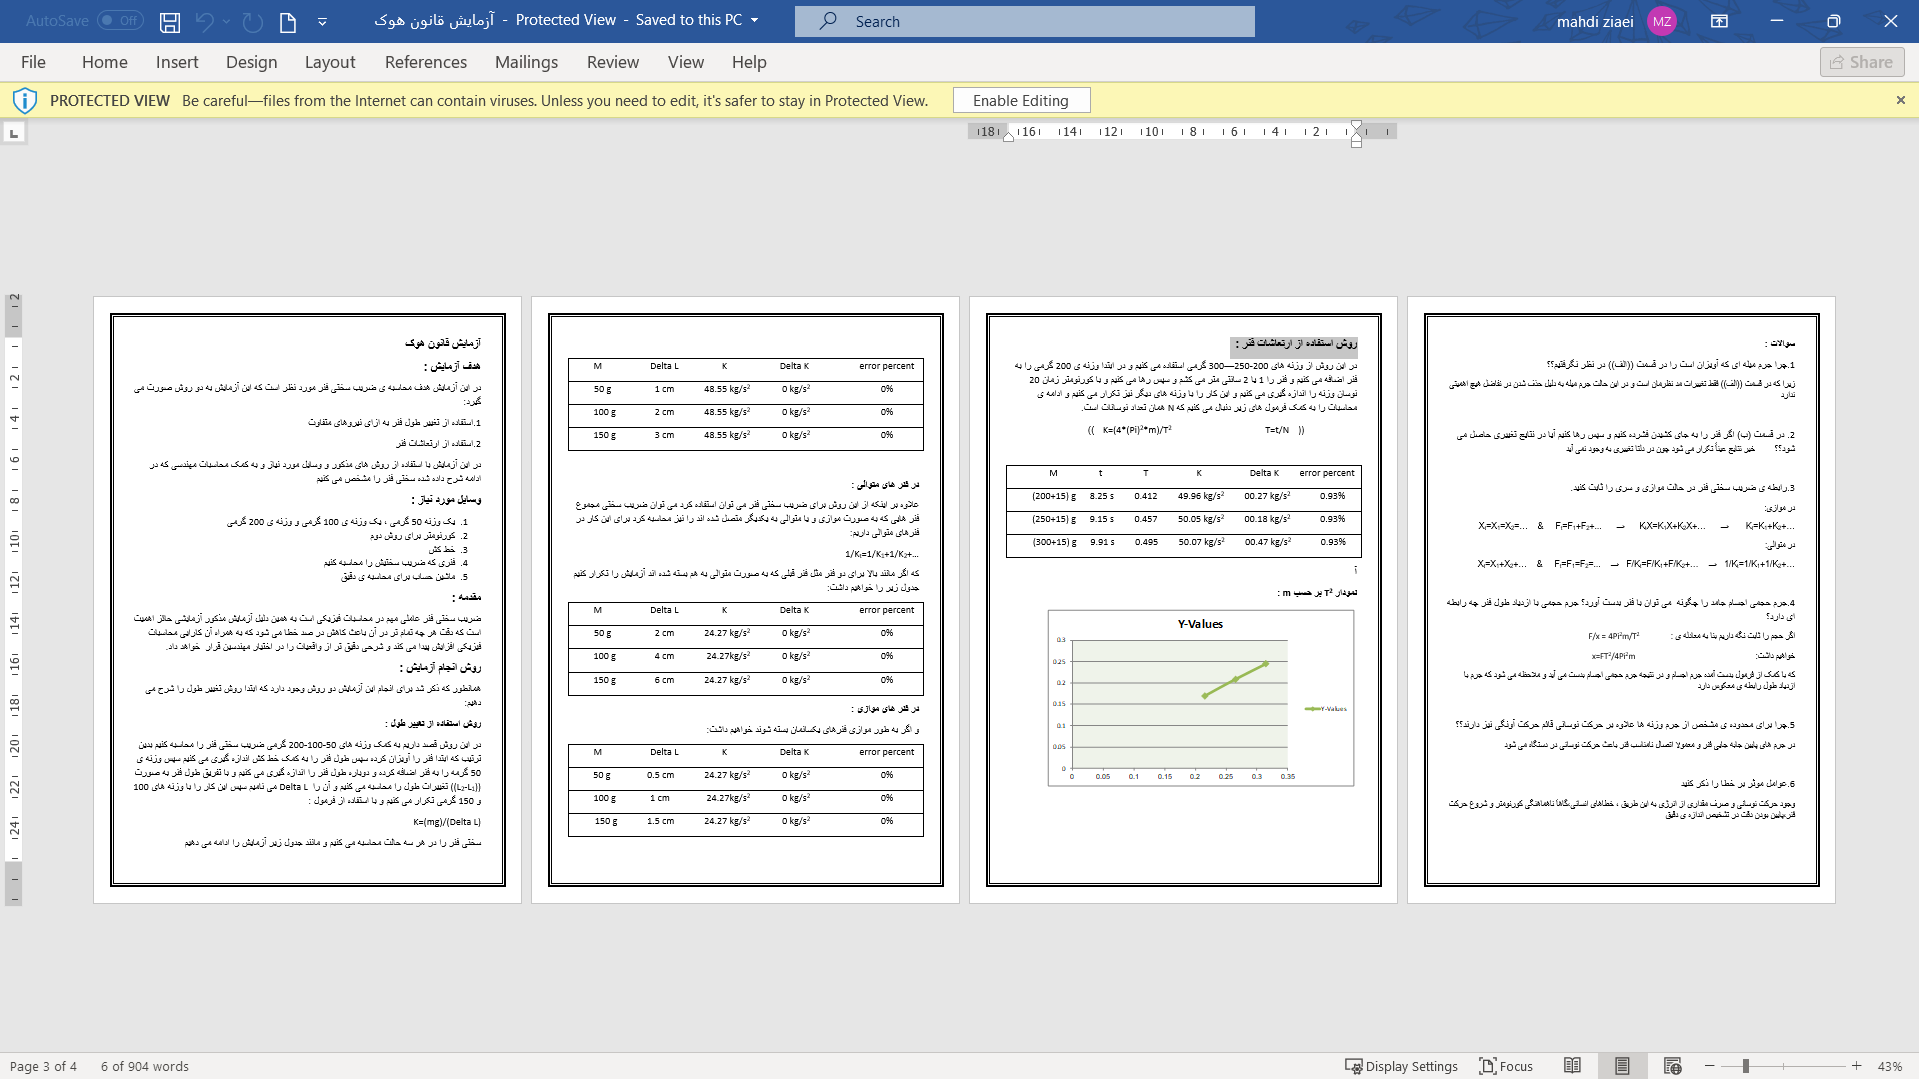The image size is (1919, 1079).
Task: Click the magnifier search icon
Action: pyautogui.click(x=828, y=21)
